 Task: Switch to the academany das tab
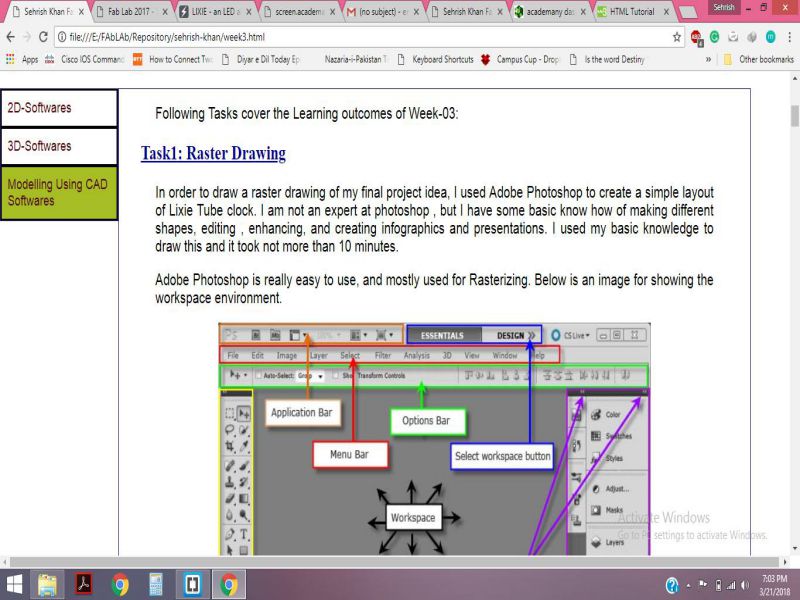[x=549, y=12]
